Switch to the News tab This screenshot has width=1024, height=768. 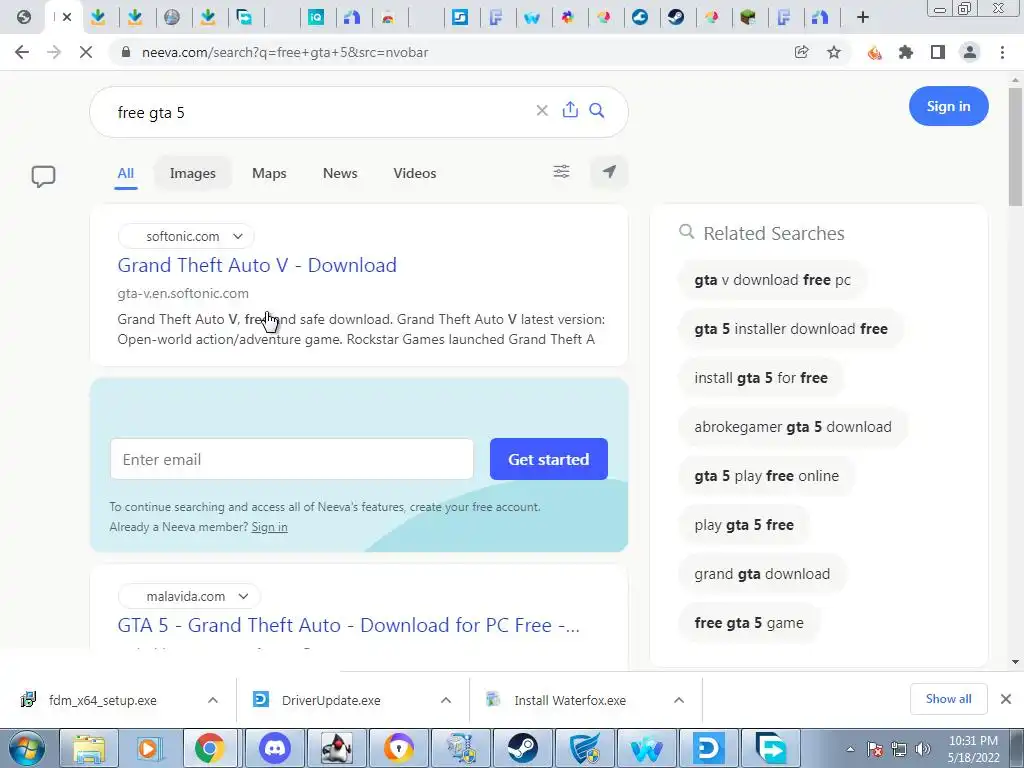(x=340, y=173)
